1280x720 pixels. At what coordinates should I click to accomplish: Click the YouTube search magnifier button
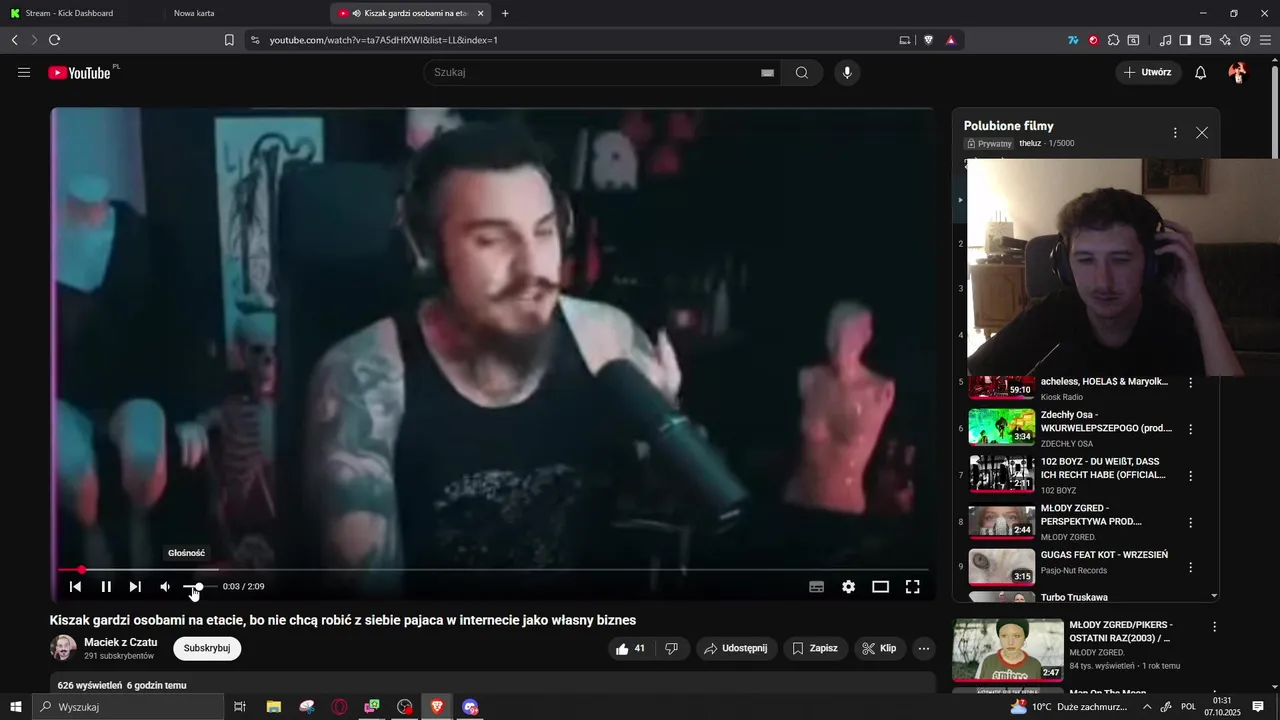pos(802,72)
